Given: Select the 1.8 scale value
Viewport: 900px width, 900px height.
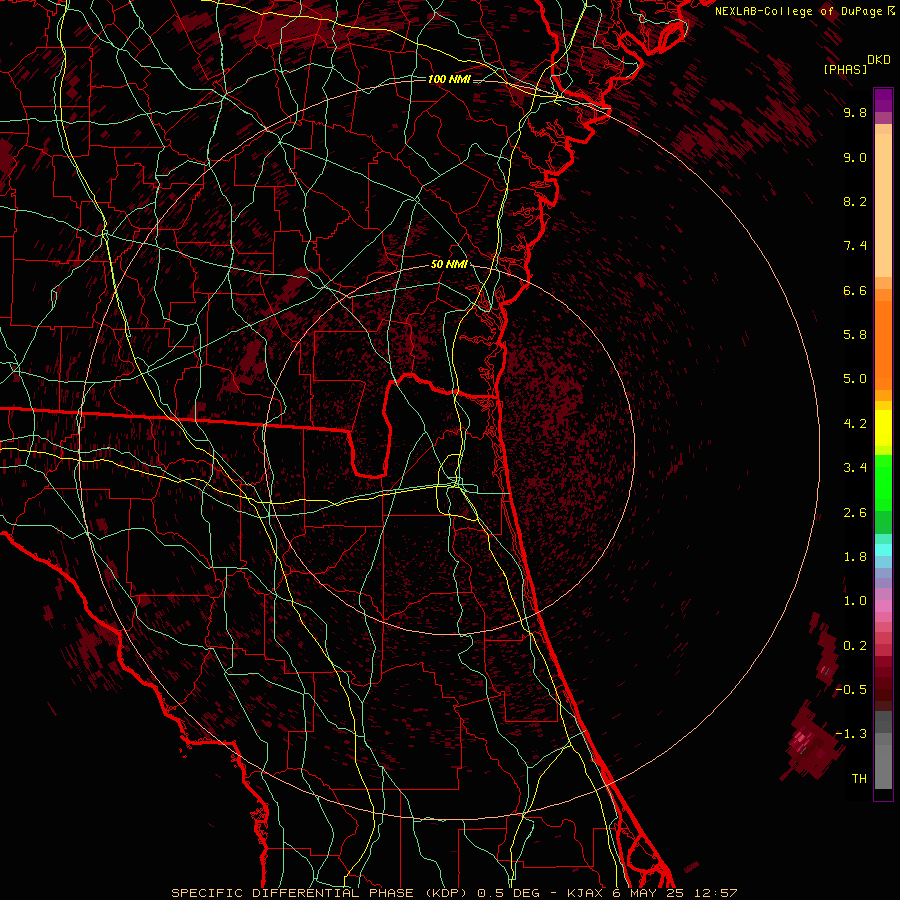Looking at the screenshot, I should click(x=855, y=557).
